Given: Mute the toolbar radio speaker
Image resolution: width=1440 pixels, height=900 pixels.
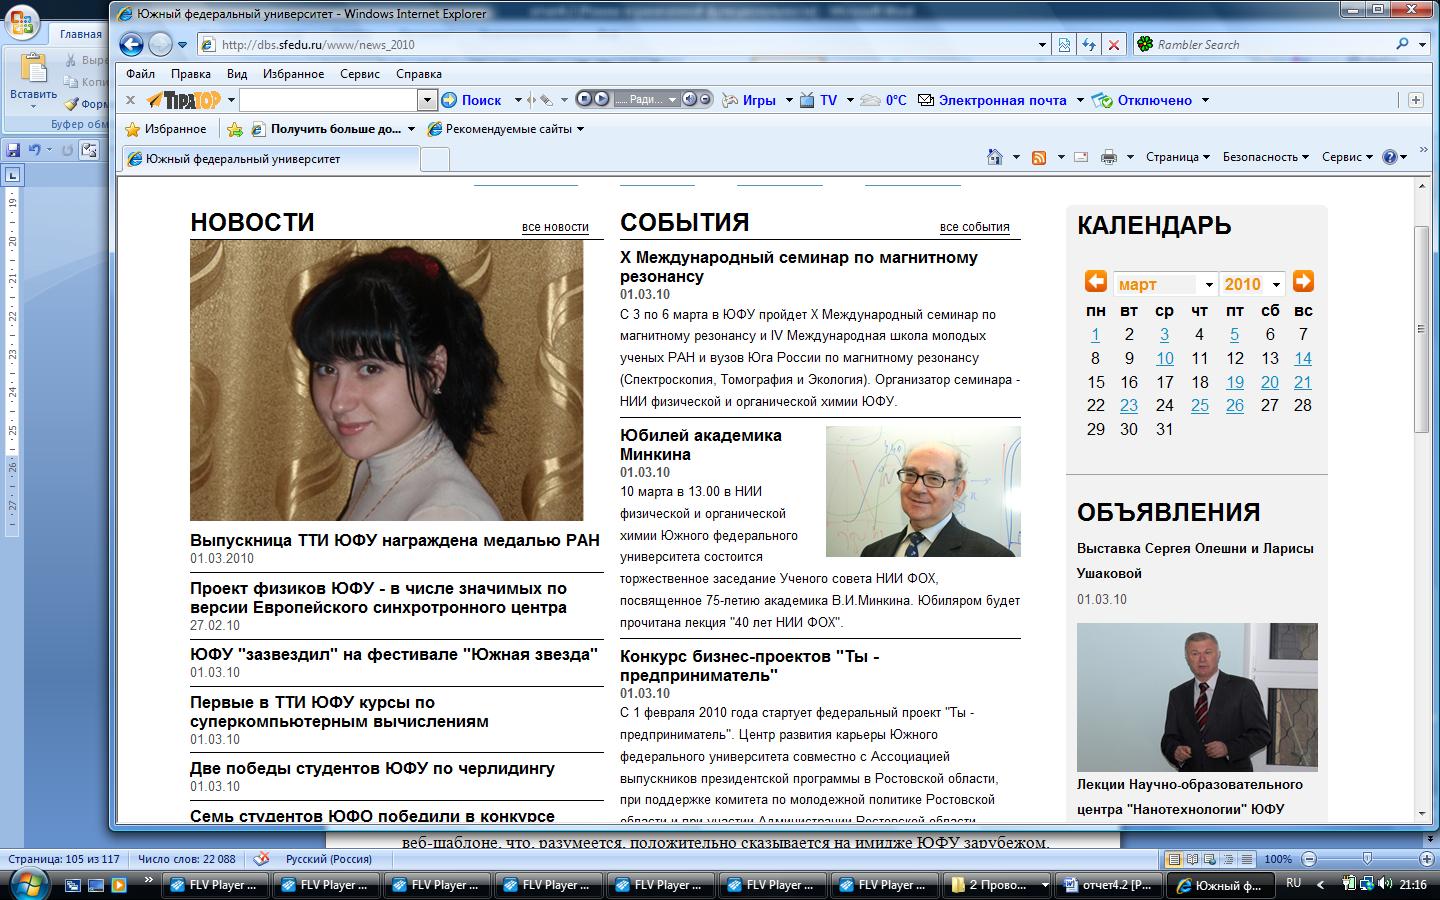Looking at the screenshot, I should (689, 99).
